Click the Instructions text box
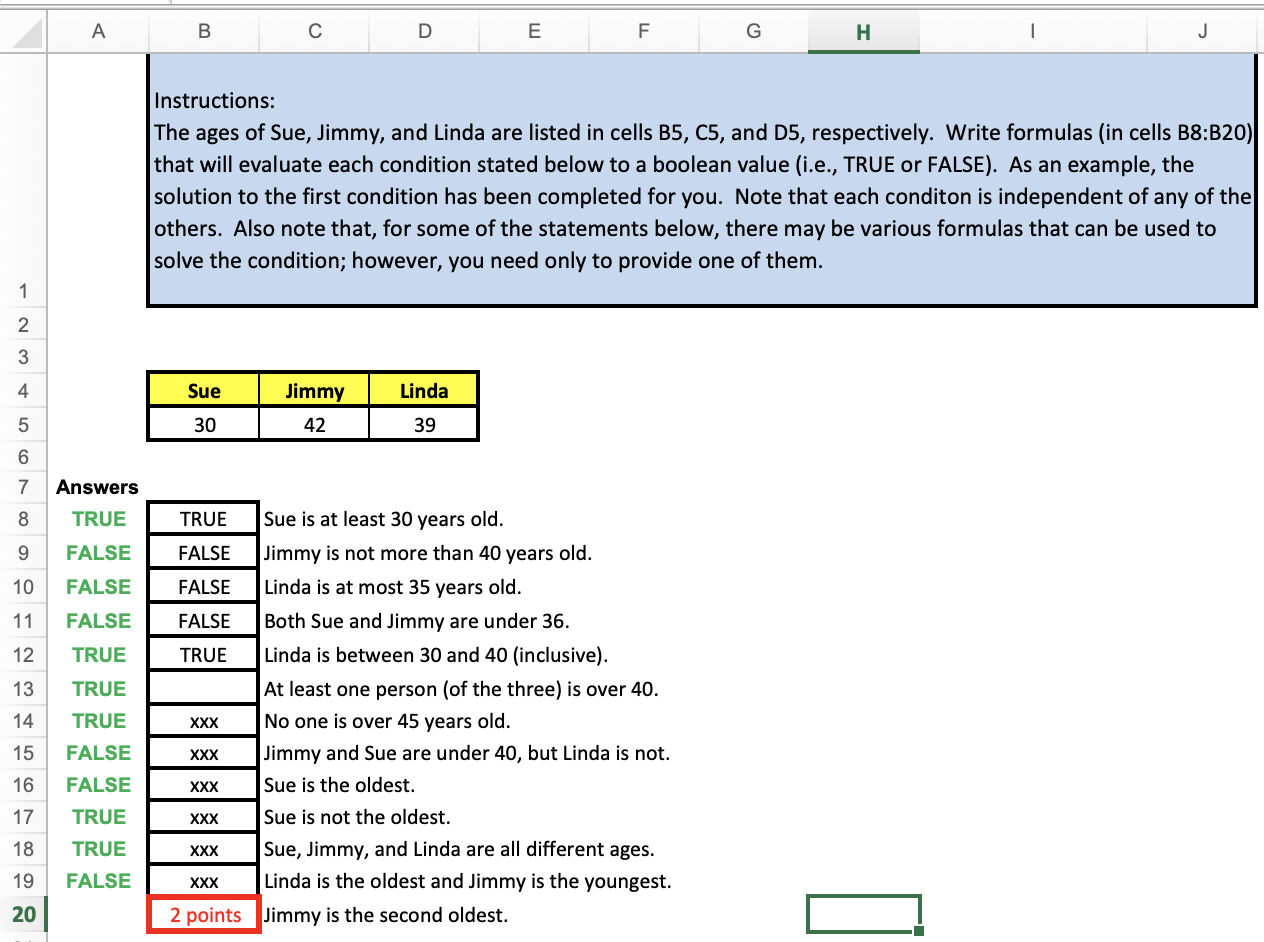Image resolution: width=1264 pixels, height=942 pixels. point(702,180)
